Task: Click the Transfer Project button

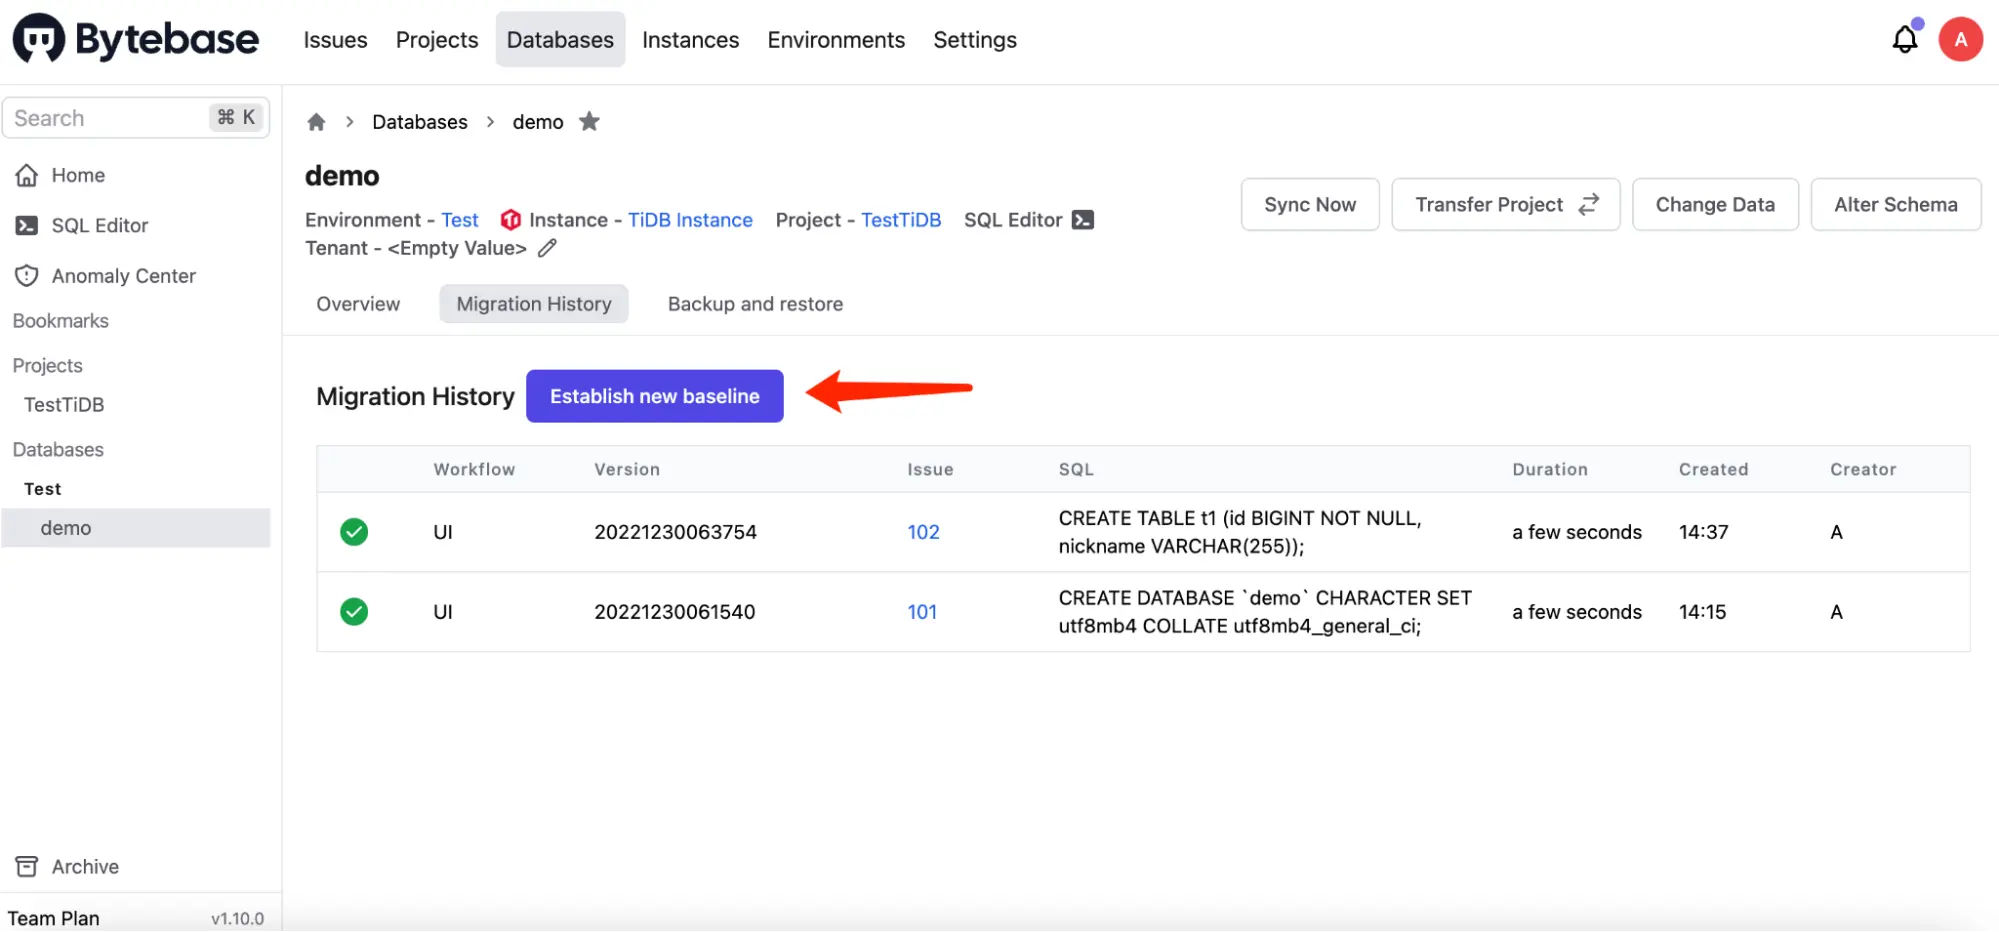Action: [1506, 204]
